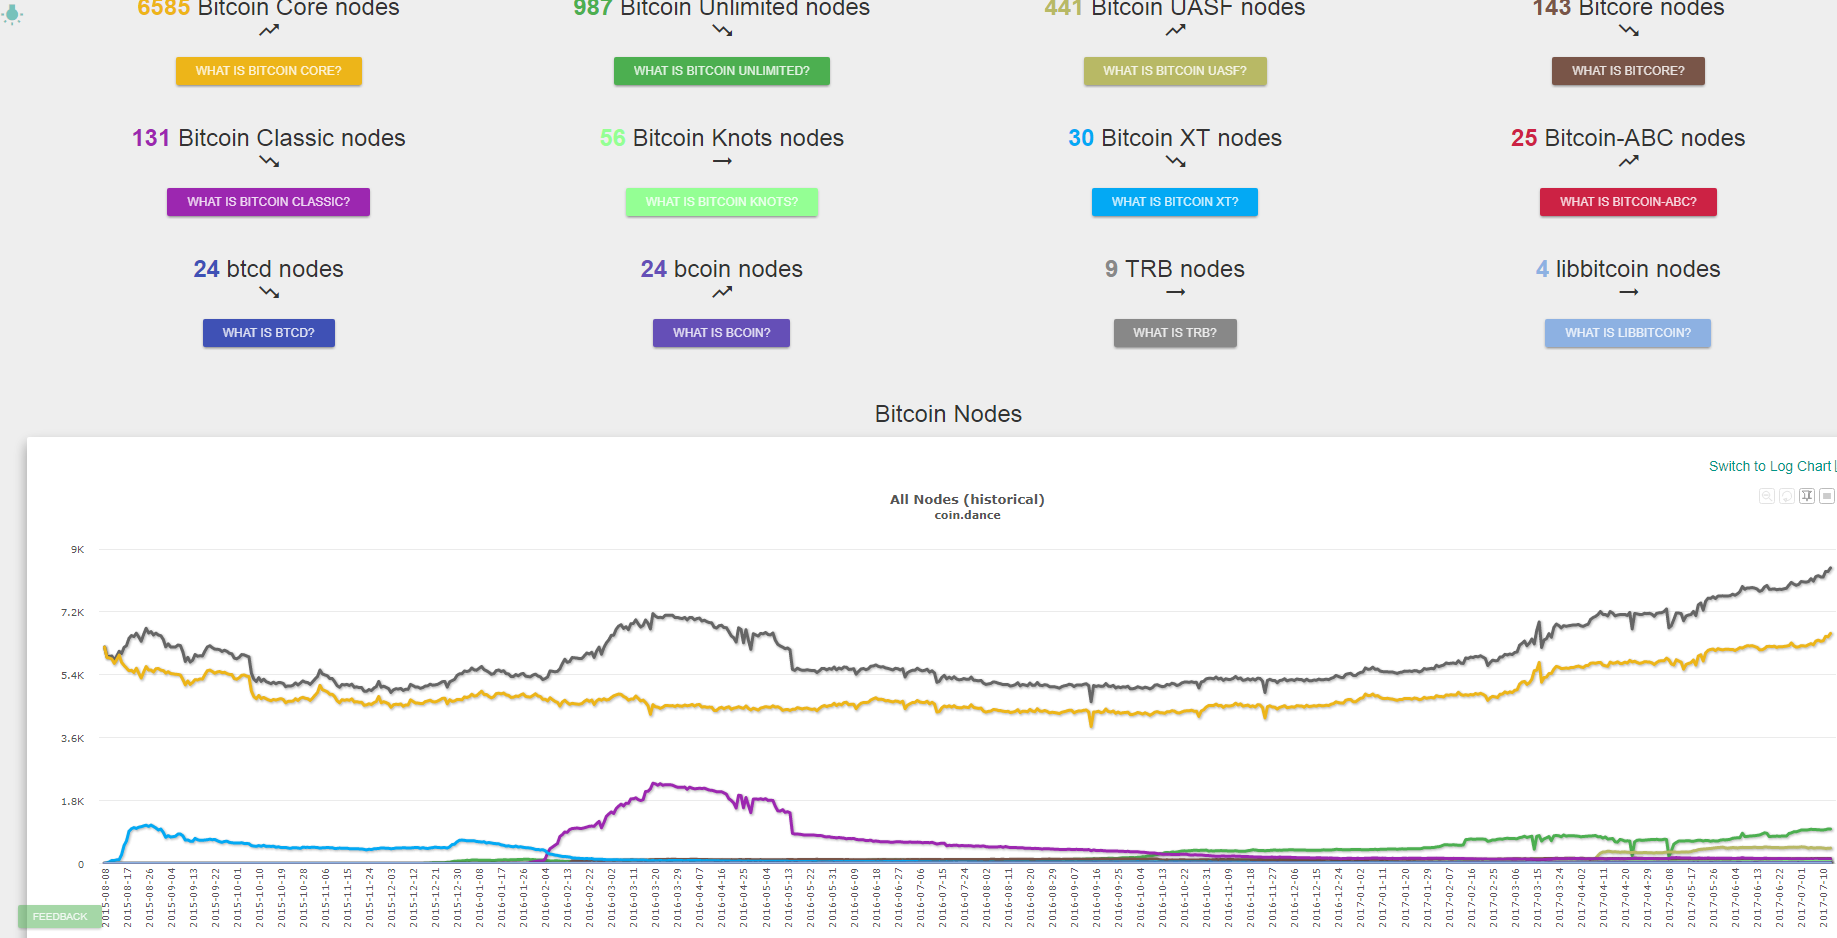Image resolution: width=1837 pixels, height=938 pixels.
Task: Click the flat arrow under Bitcoin Knots nodes
Action: [x=722, y=161]
